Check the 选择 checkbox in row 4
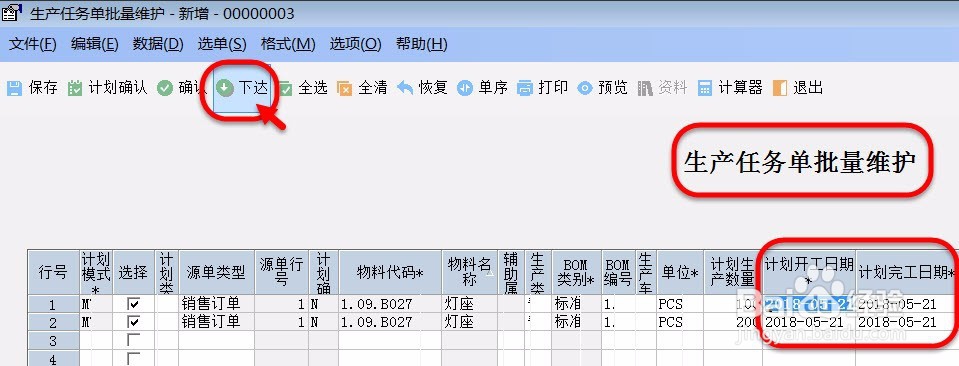The image size is (959, 366). coord(133,358)
